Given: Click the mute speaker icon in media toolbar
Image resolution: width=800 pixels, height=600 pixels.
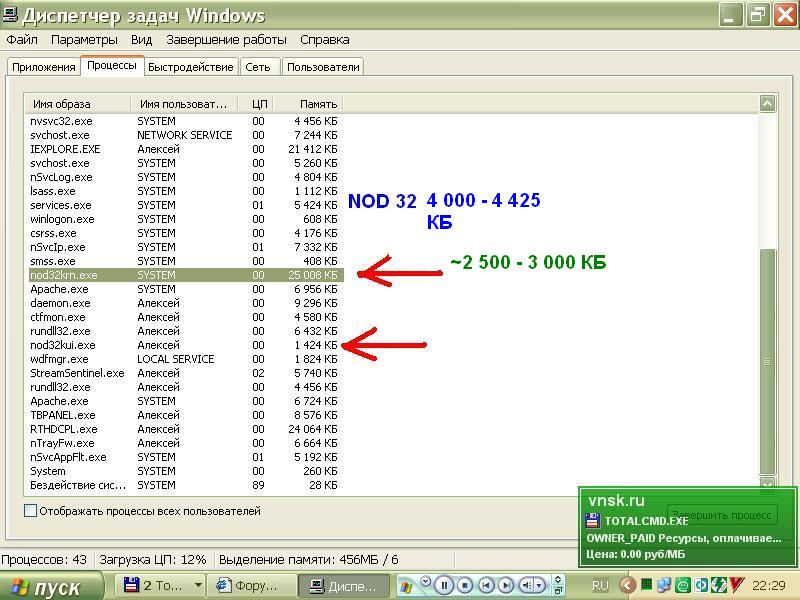Looking at the screenshot, I should click(528, 585).
